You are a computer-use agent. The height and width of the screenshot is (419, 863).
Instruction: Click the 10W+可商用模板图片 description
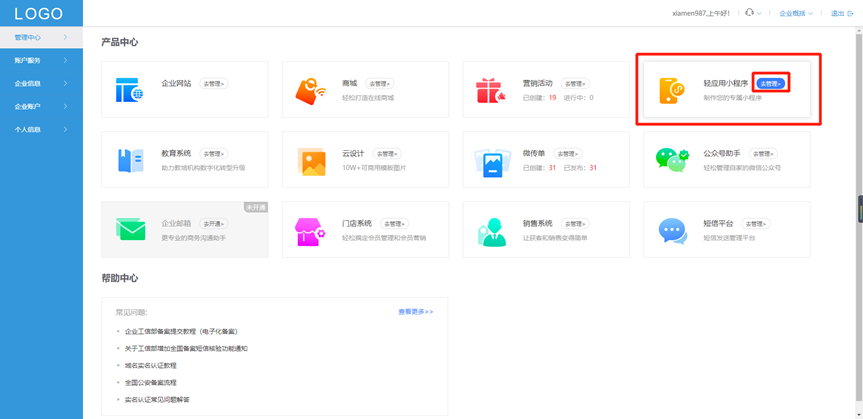(x=374, y=168)
